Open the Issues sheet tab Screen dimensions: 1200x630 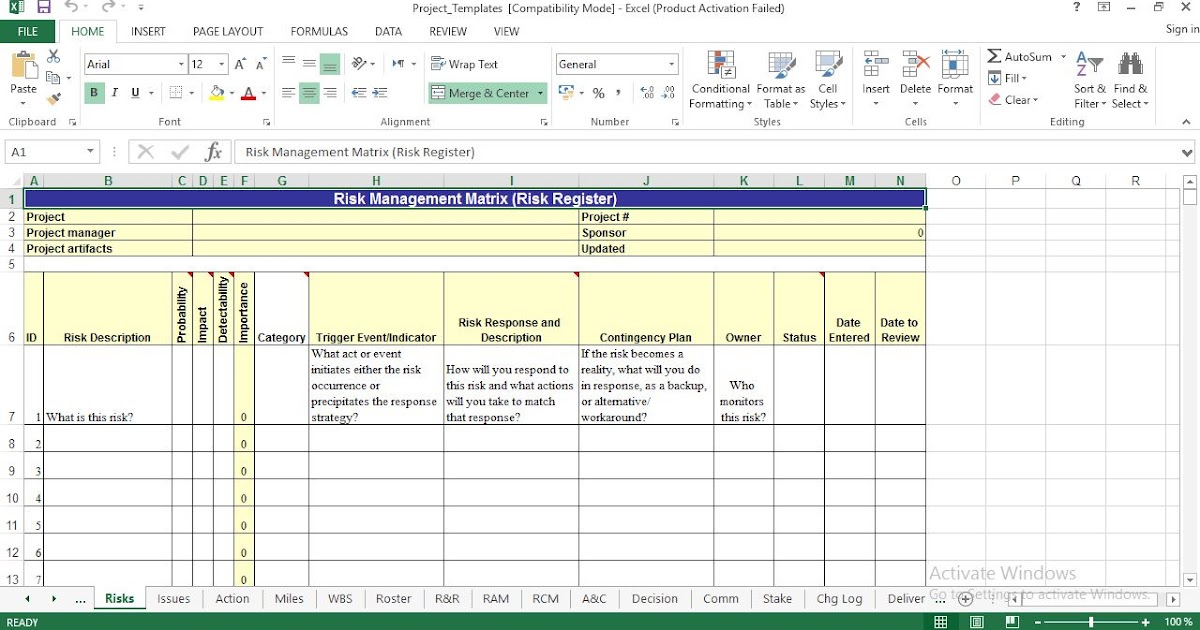pos(173,598)
